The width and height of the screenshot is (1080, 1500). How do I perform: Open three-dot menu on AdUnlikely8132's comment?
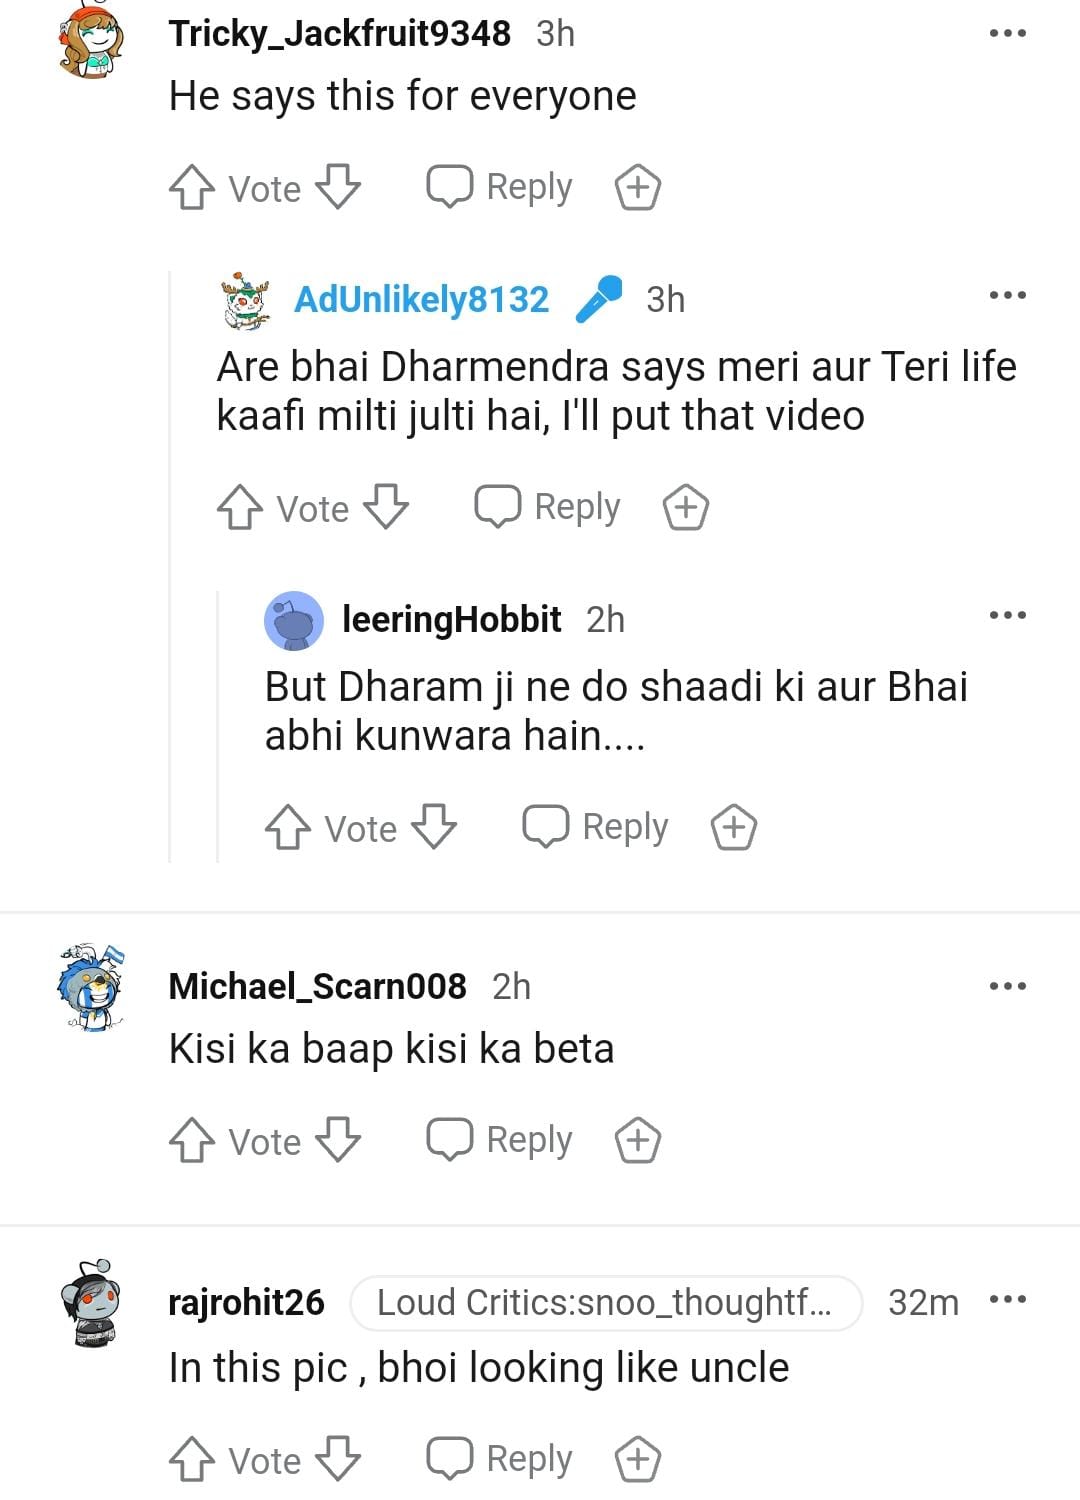[x=1007, y=296]
